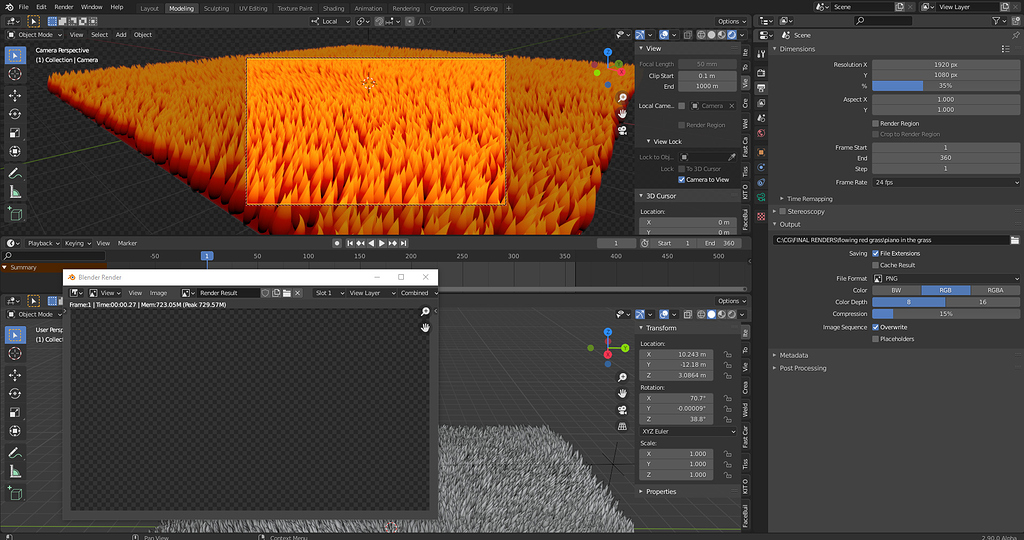Open File Format PNG dropdown
The width and height of the screenshot is (1024, 540).
(946, 278)
